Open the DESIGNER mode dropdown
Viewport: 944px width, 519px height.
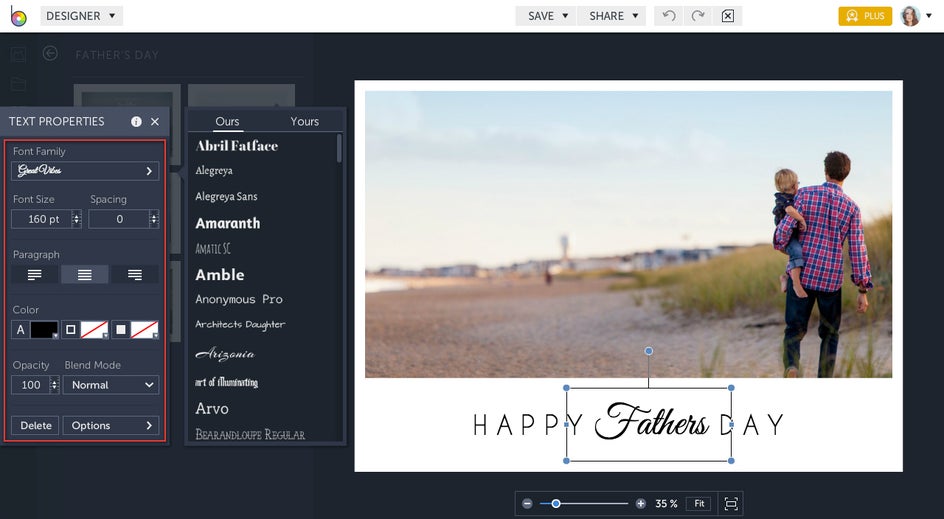(81, 16)
